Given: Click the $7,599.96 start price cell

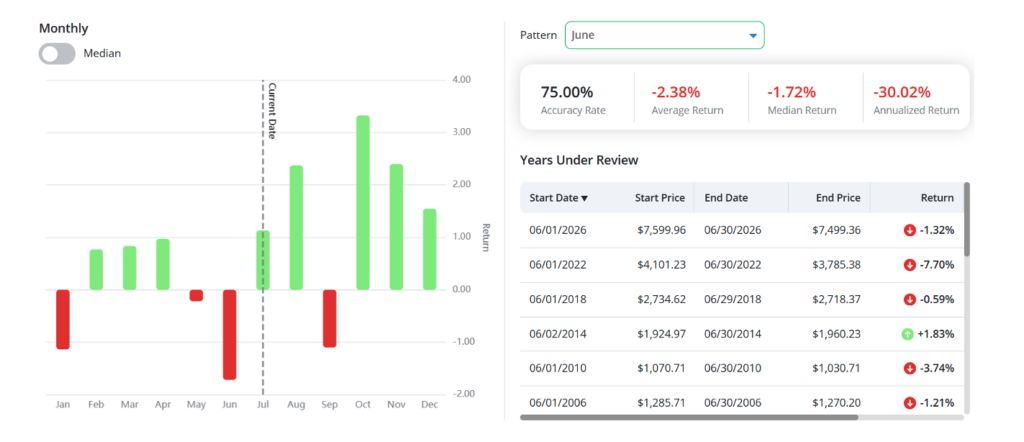Looking at the screenshot, I should 662,230.
